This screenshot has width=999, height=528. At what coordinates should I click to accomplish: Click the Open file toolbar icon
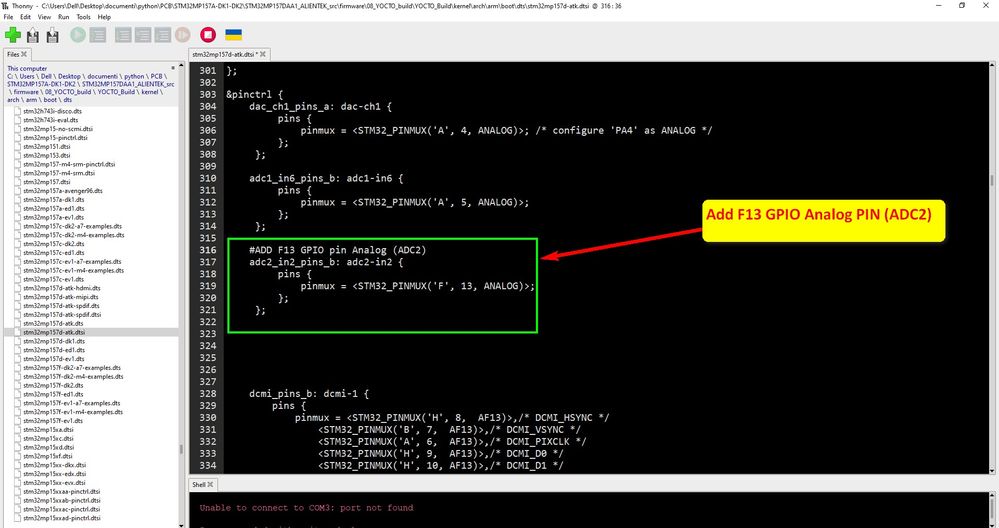click(x=32, y=34)
